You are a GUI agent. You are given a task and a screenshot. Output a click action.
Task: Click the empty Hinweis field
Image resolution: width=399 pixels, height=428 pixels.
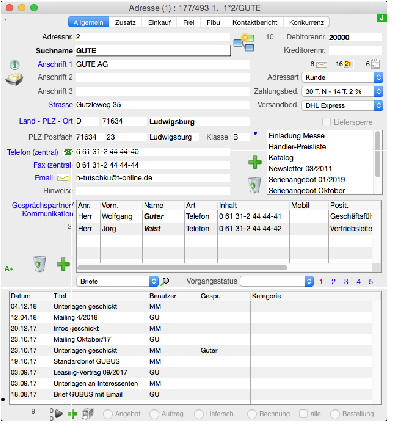153,191
